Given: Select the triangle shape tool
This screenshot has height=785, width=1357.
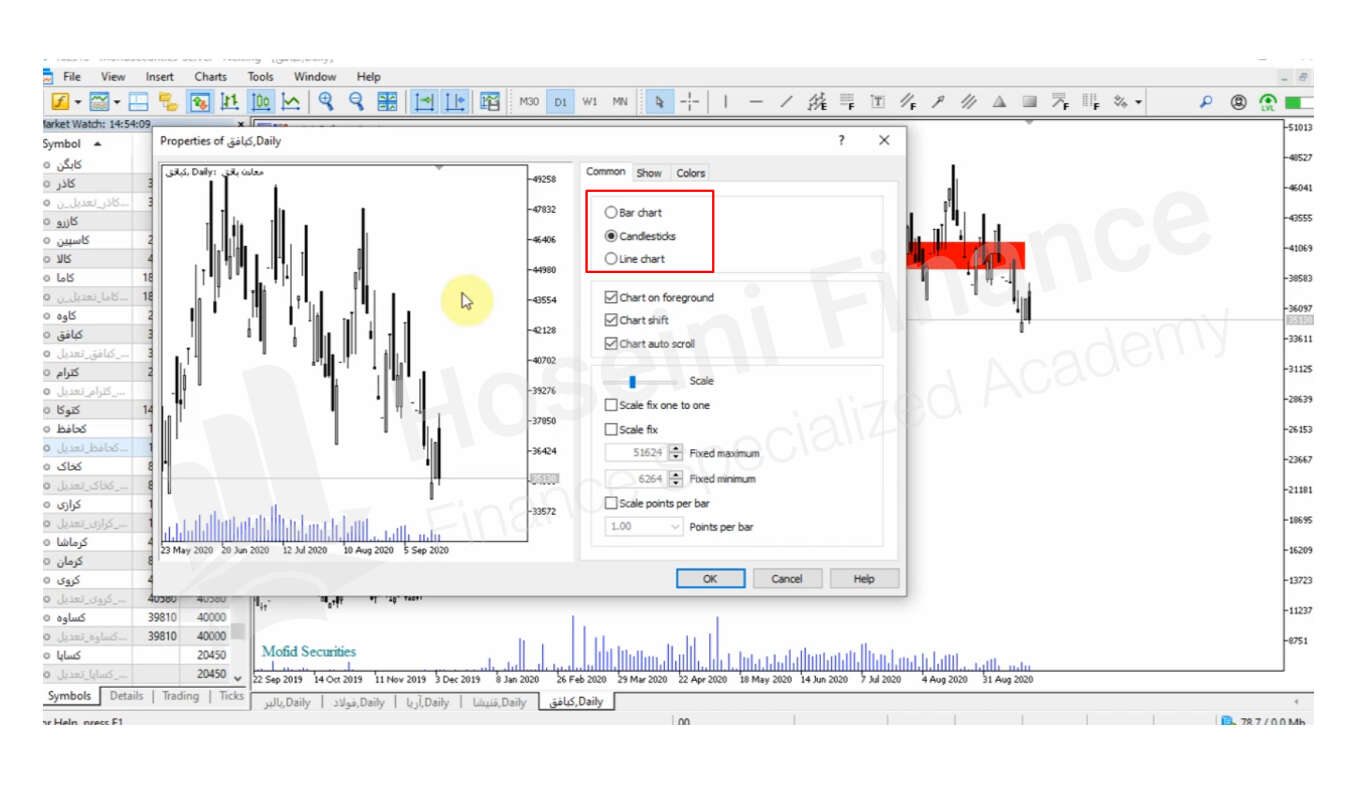Looking at the screenshot, I should pyautogui.click(x=999, y=102).
